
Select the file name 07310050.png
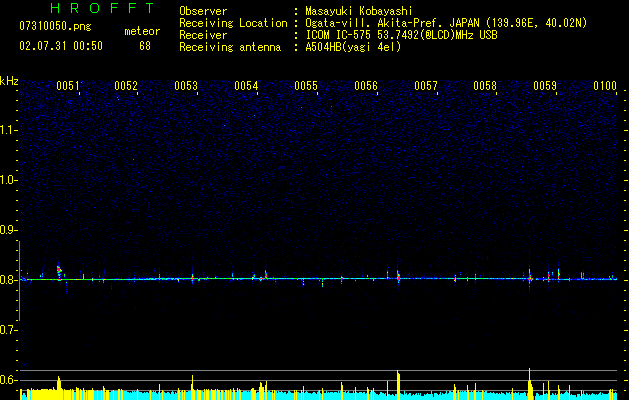(55, 27)
